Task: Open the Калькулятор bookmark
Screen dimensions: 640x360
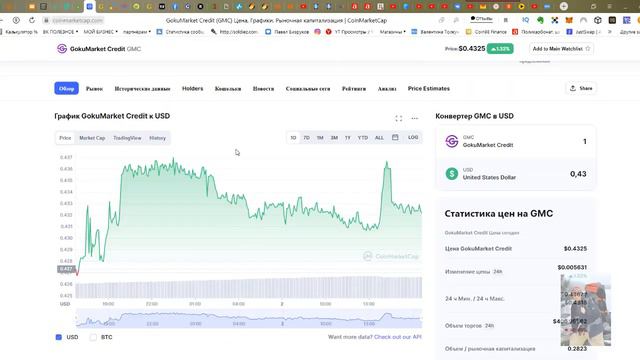Action: (x=18, y=31)
